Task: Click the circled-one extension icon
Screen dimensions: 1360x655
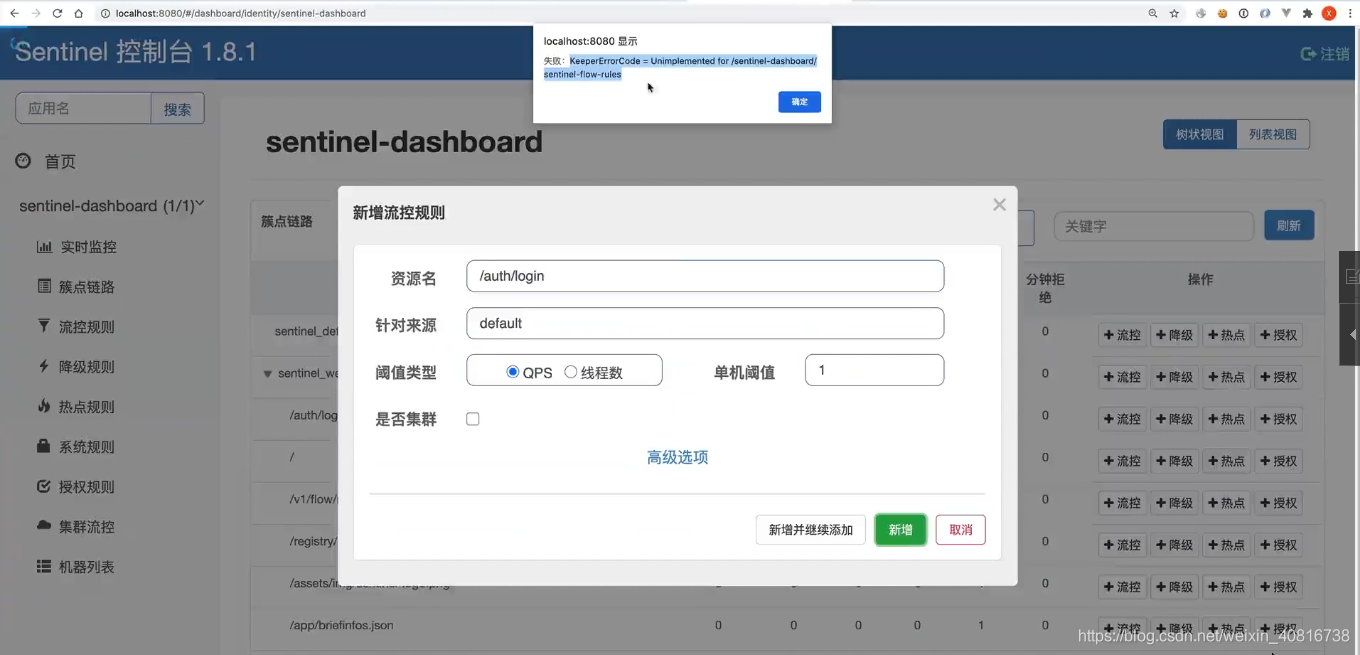Action: click(1244, 13)
